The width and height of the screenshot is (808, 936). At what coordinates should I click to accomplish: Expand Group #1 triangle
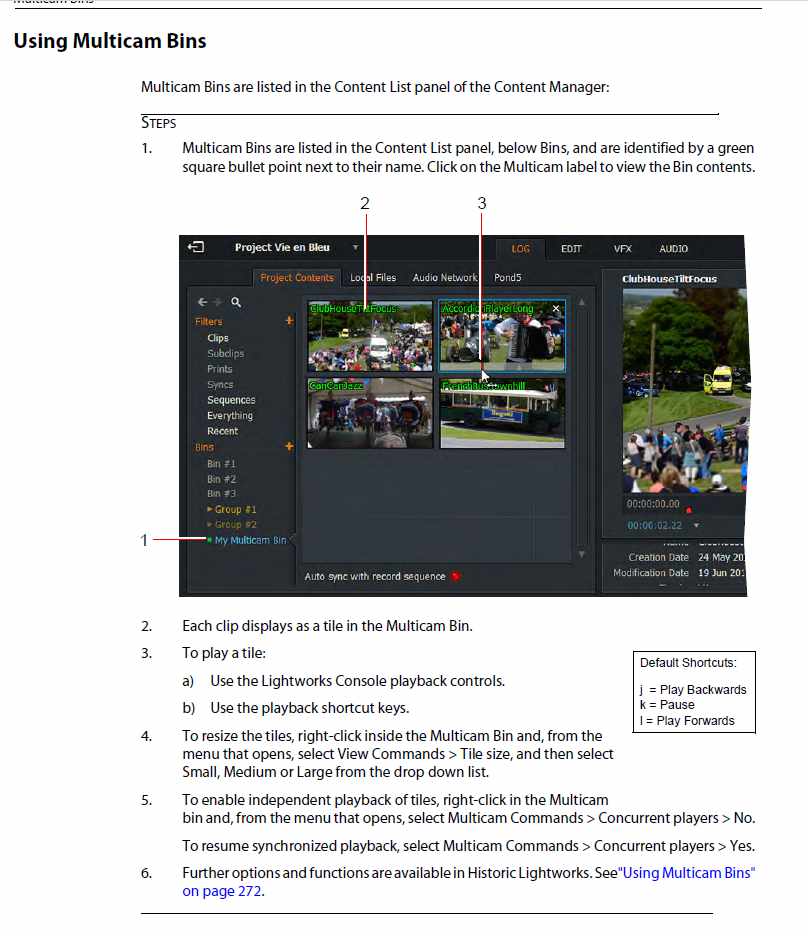coord(209,509)
